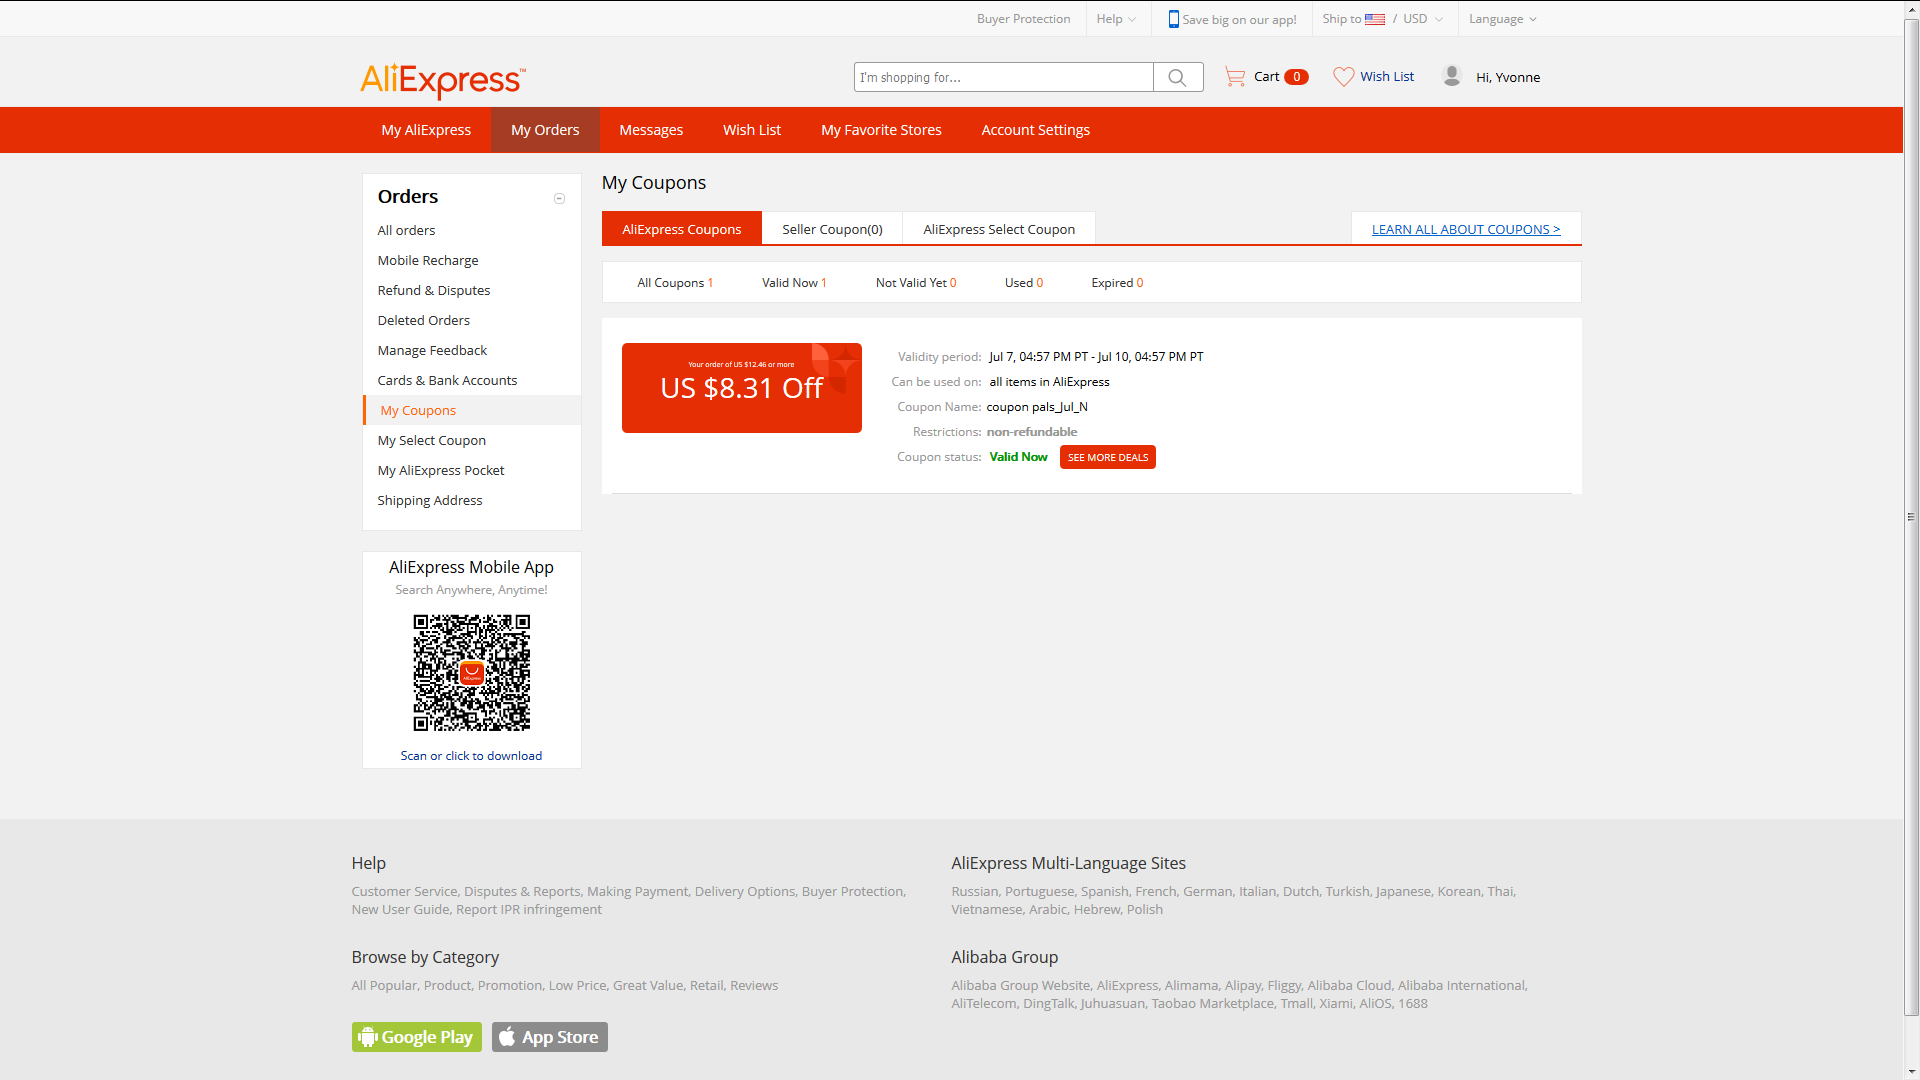This screenshot has width=1920, height=1080.
Task: Click the QR code image
Action: click(472, 672)
